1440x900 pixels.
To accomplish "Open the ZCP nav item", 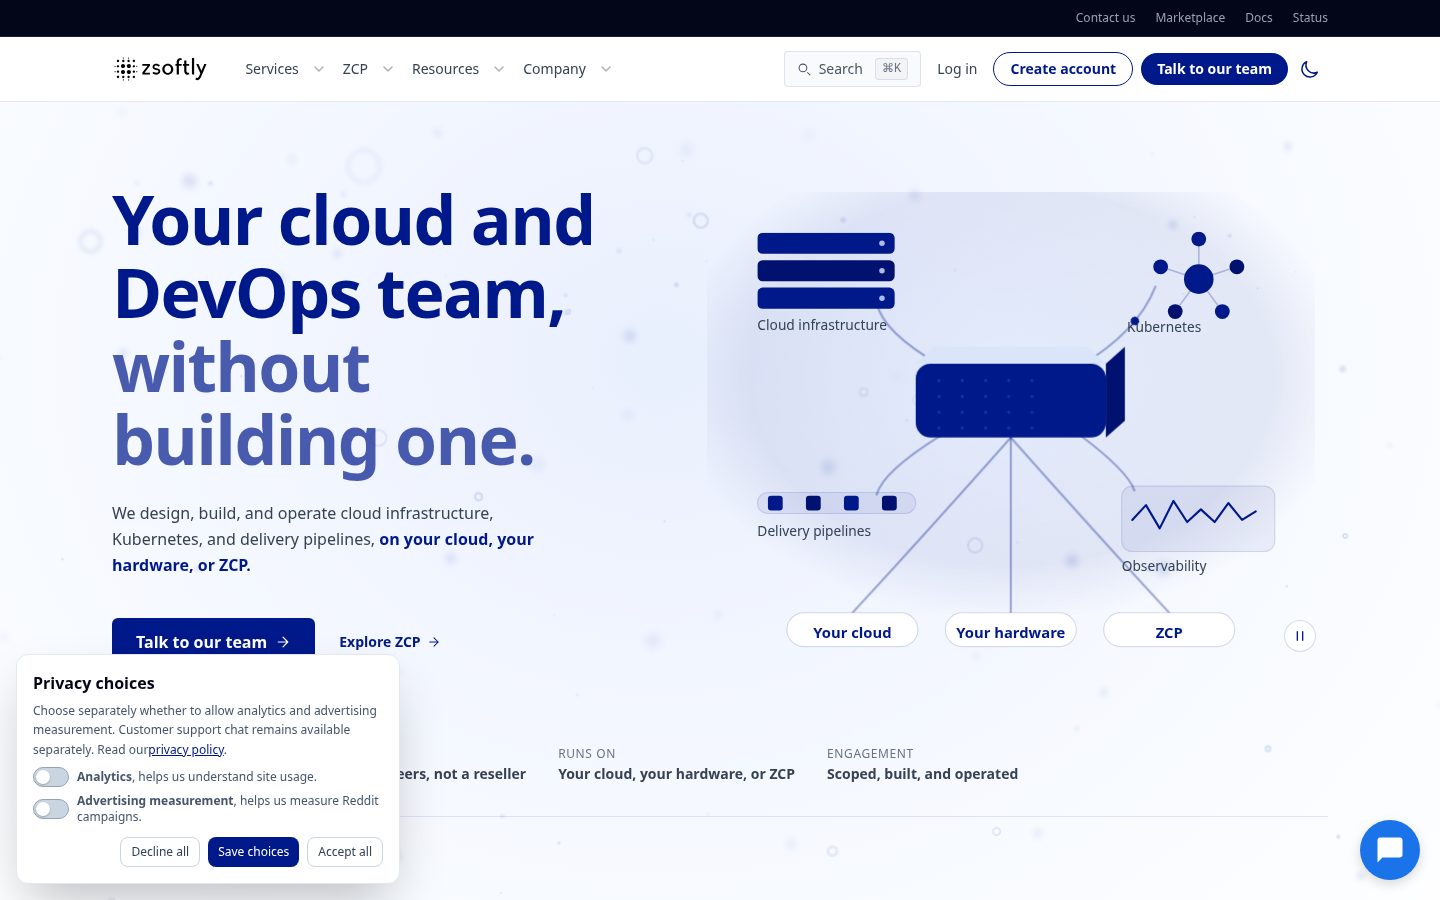I will (x=355, y=69).
